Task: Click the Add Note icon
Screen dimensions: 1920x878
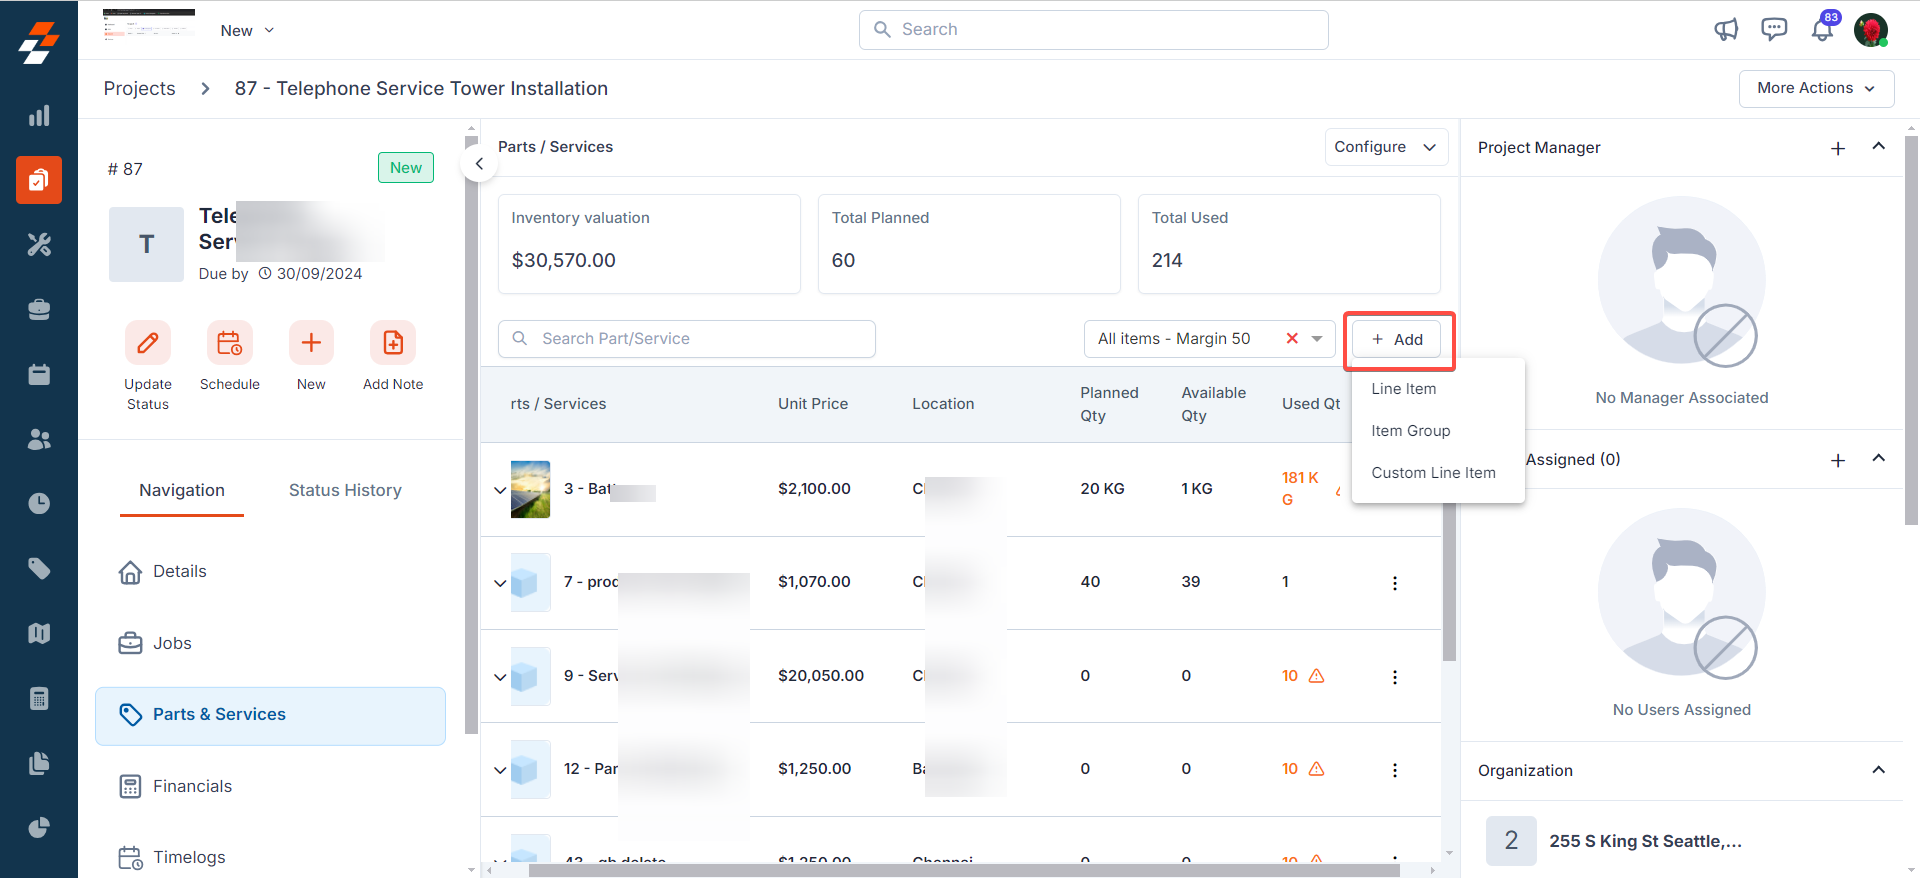Action: point(393,344)
